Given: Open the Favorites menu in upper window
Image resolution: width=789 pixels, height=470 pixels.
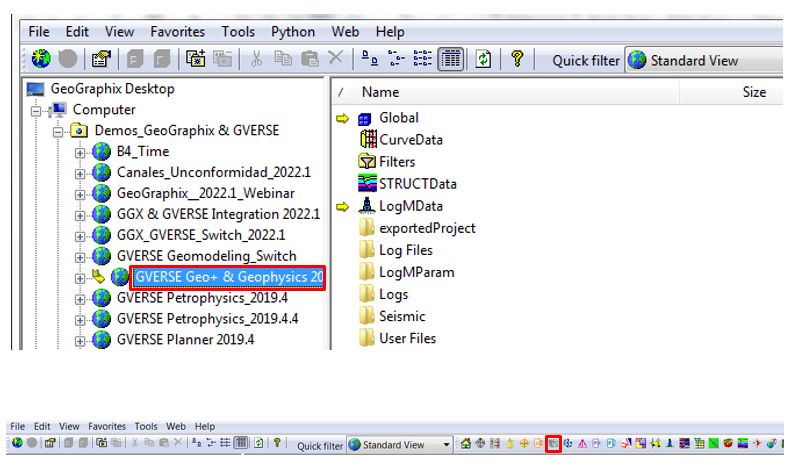Looking at the screenshot, I should pyautogui.click(x=178, y=32).
